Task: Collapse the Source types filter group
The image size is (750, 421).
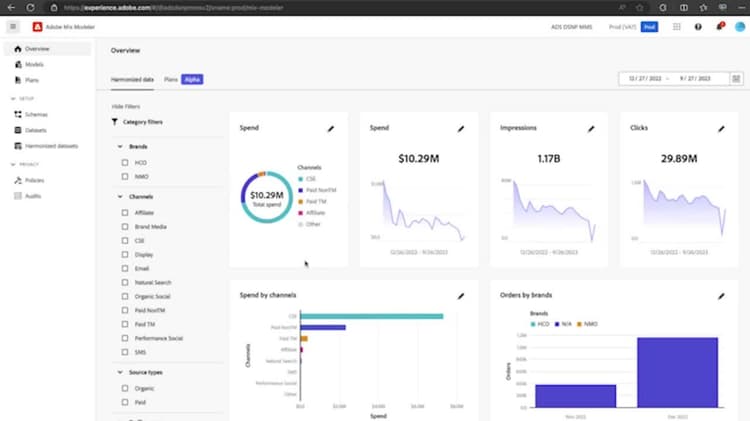Action: click(x=120, y=372)
